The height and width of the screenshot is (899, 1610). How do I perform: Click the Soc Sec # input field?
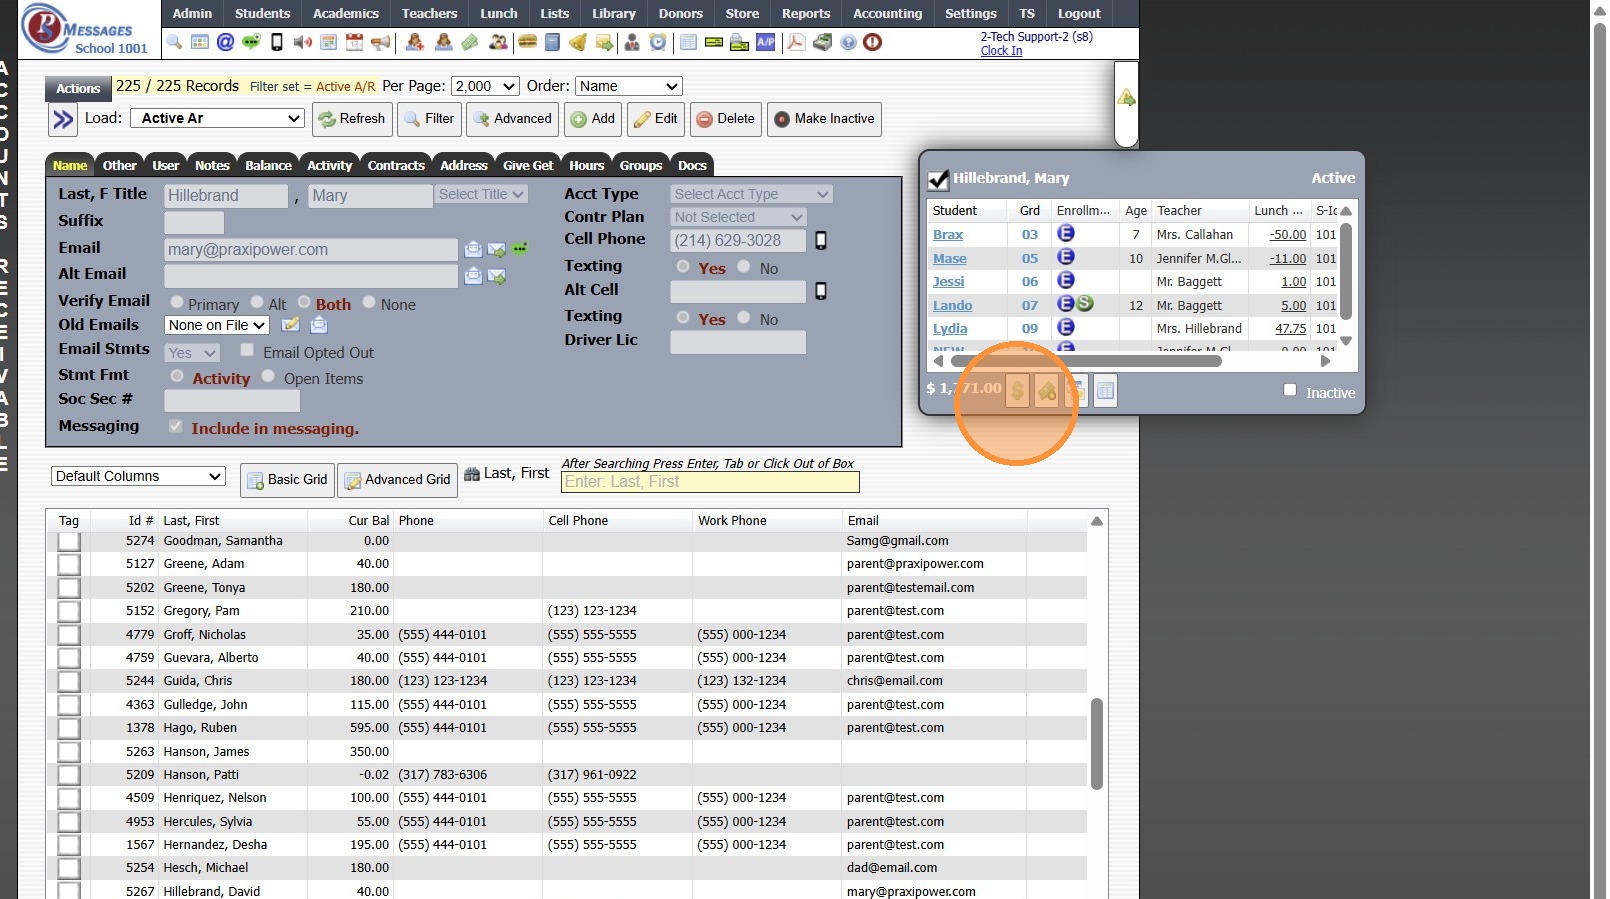232,400
